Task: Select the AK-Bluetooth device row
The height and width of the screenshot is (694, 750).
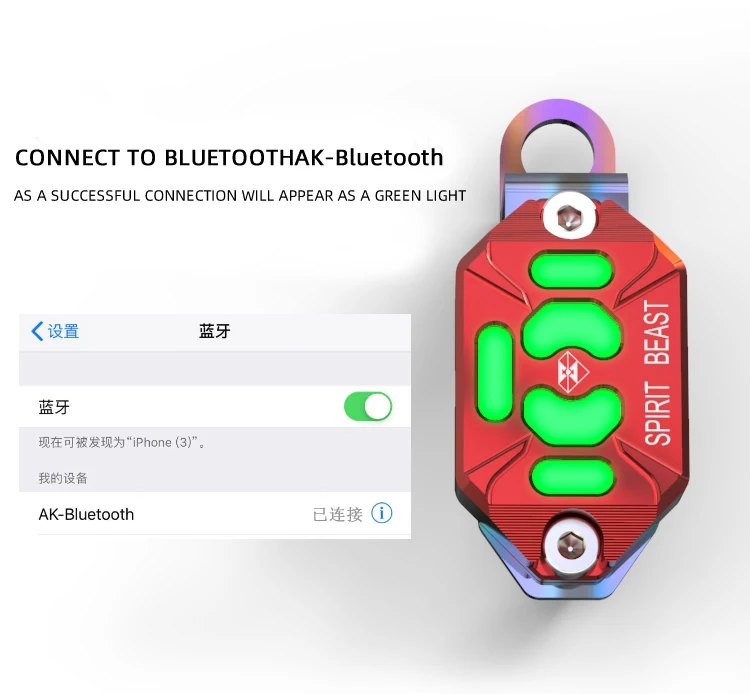Action: tap(215, 514)
